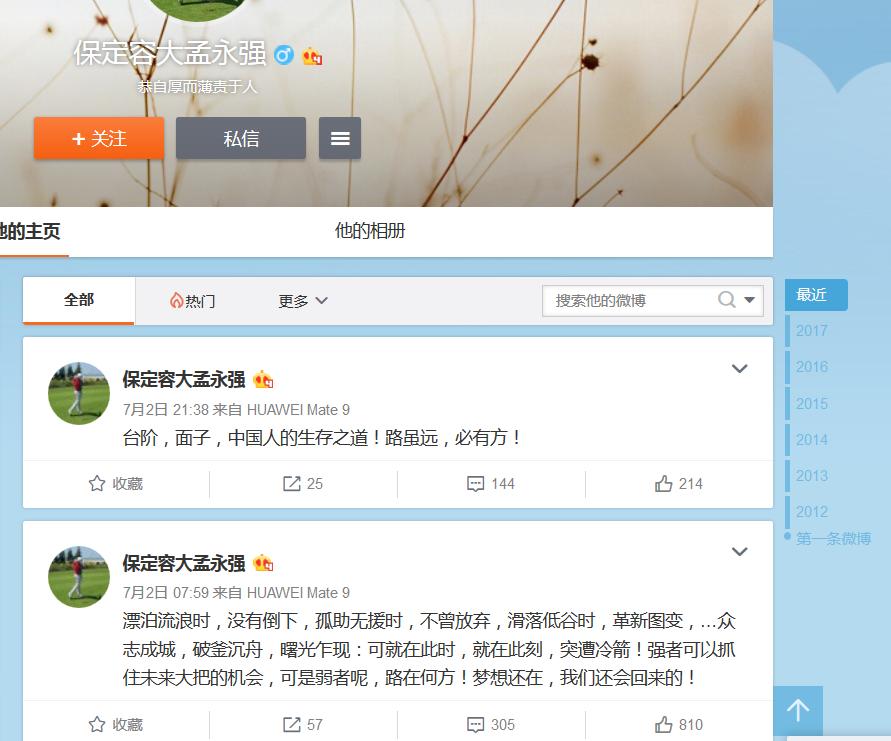Repost the first post with 25 shares
Image resolution: width=891 pixels, height=741 pixels.
click(303, 484)
